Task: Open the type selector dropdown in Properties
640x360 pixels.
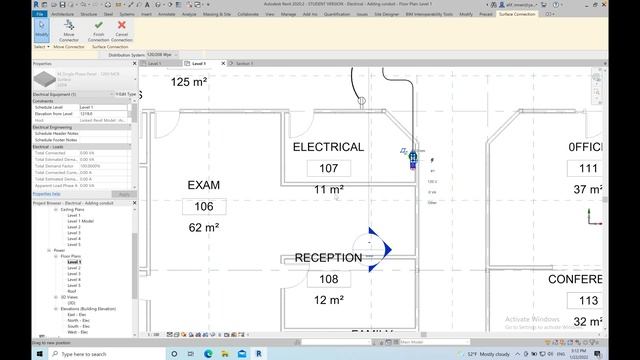Action: pos(135,79)
